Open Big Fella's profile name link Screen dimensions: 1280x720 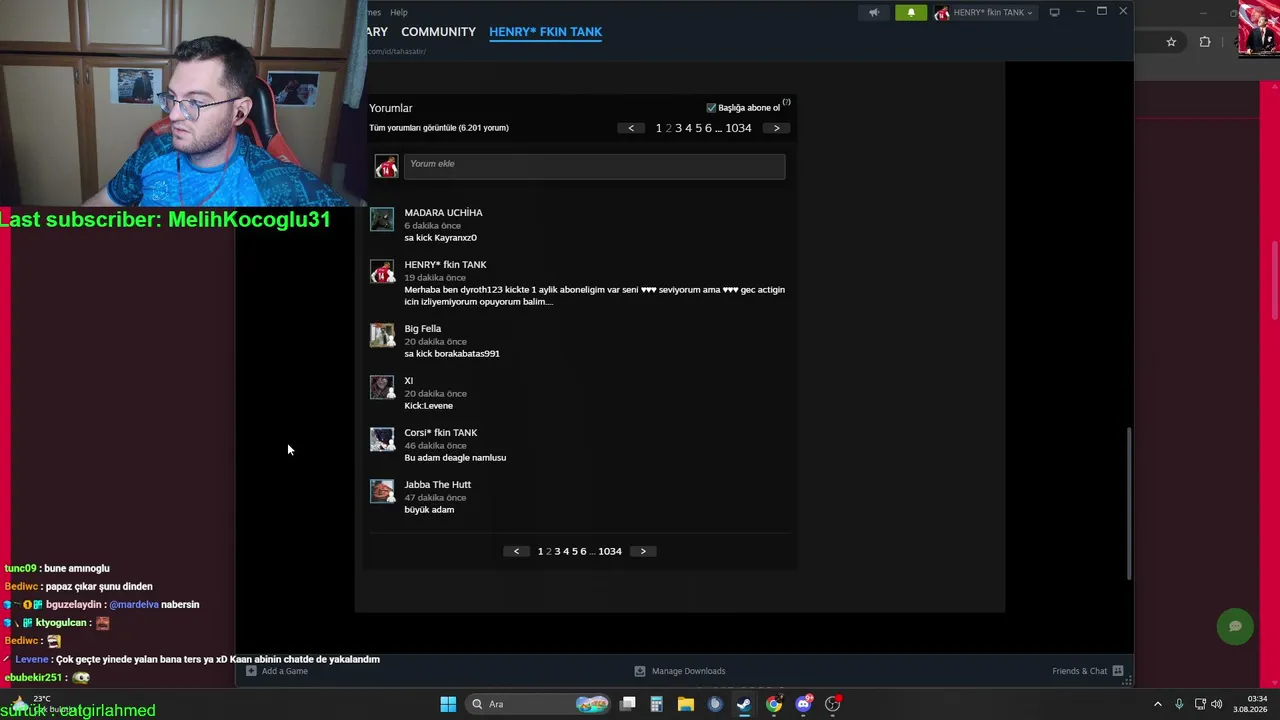422,329
